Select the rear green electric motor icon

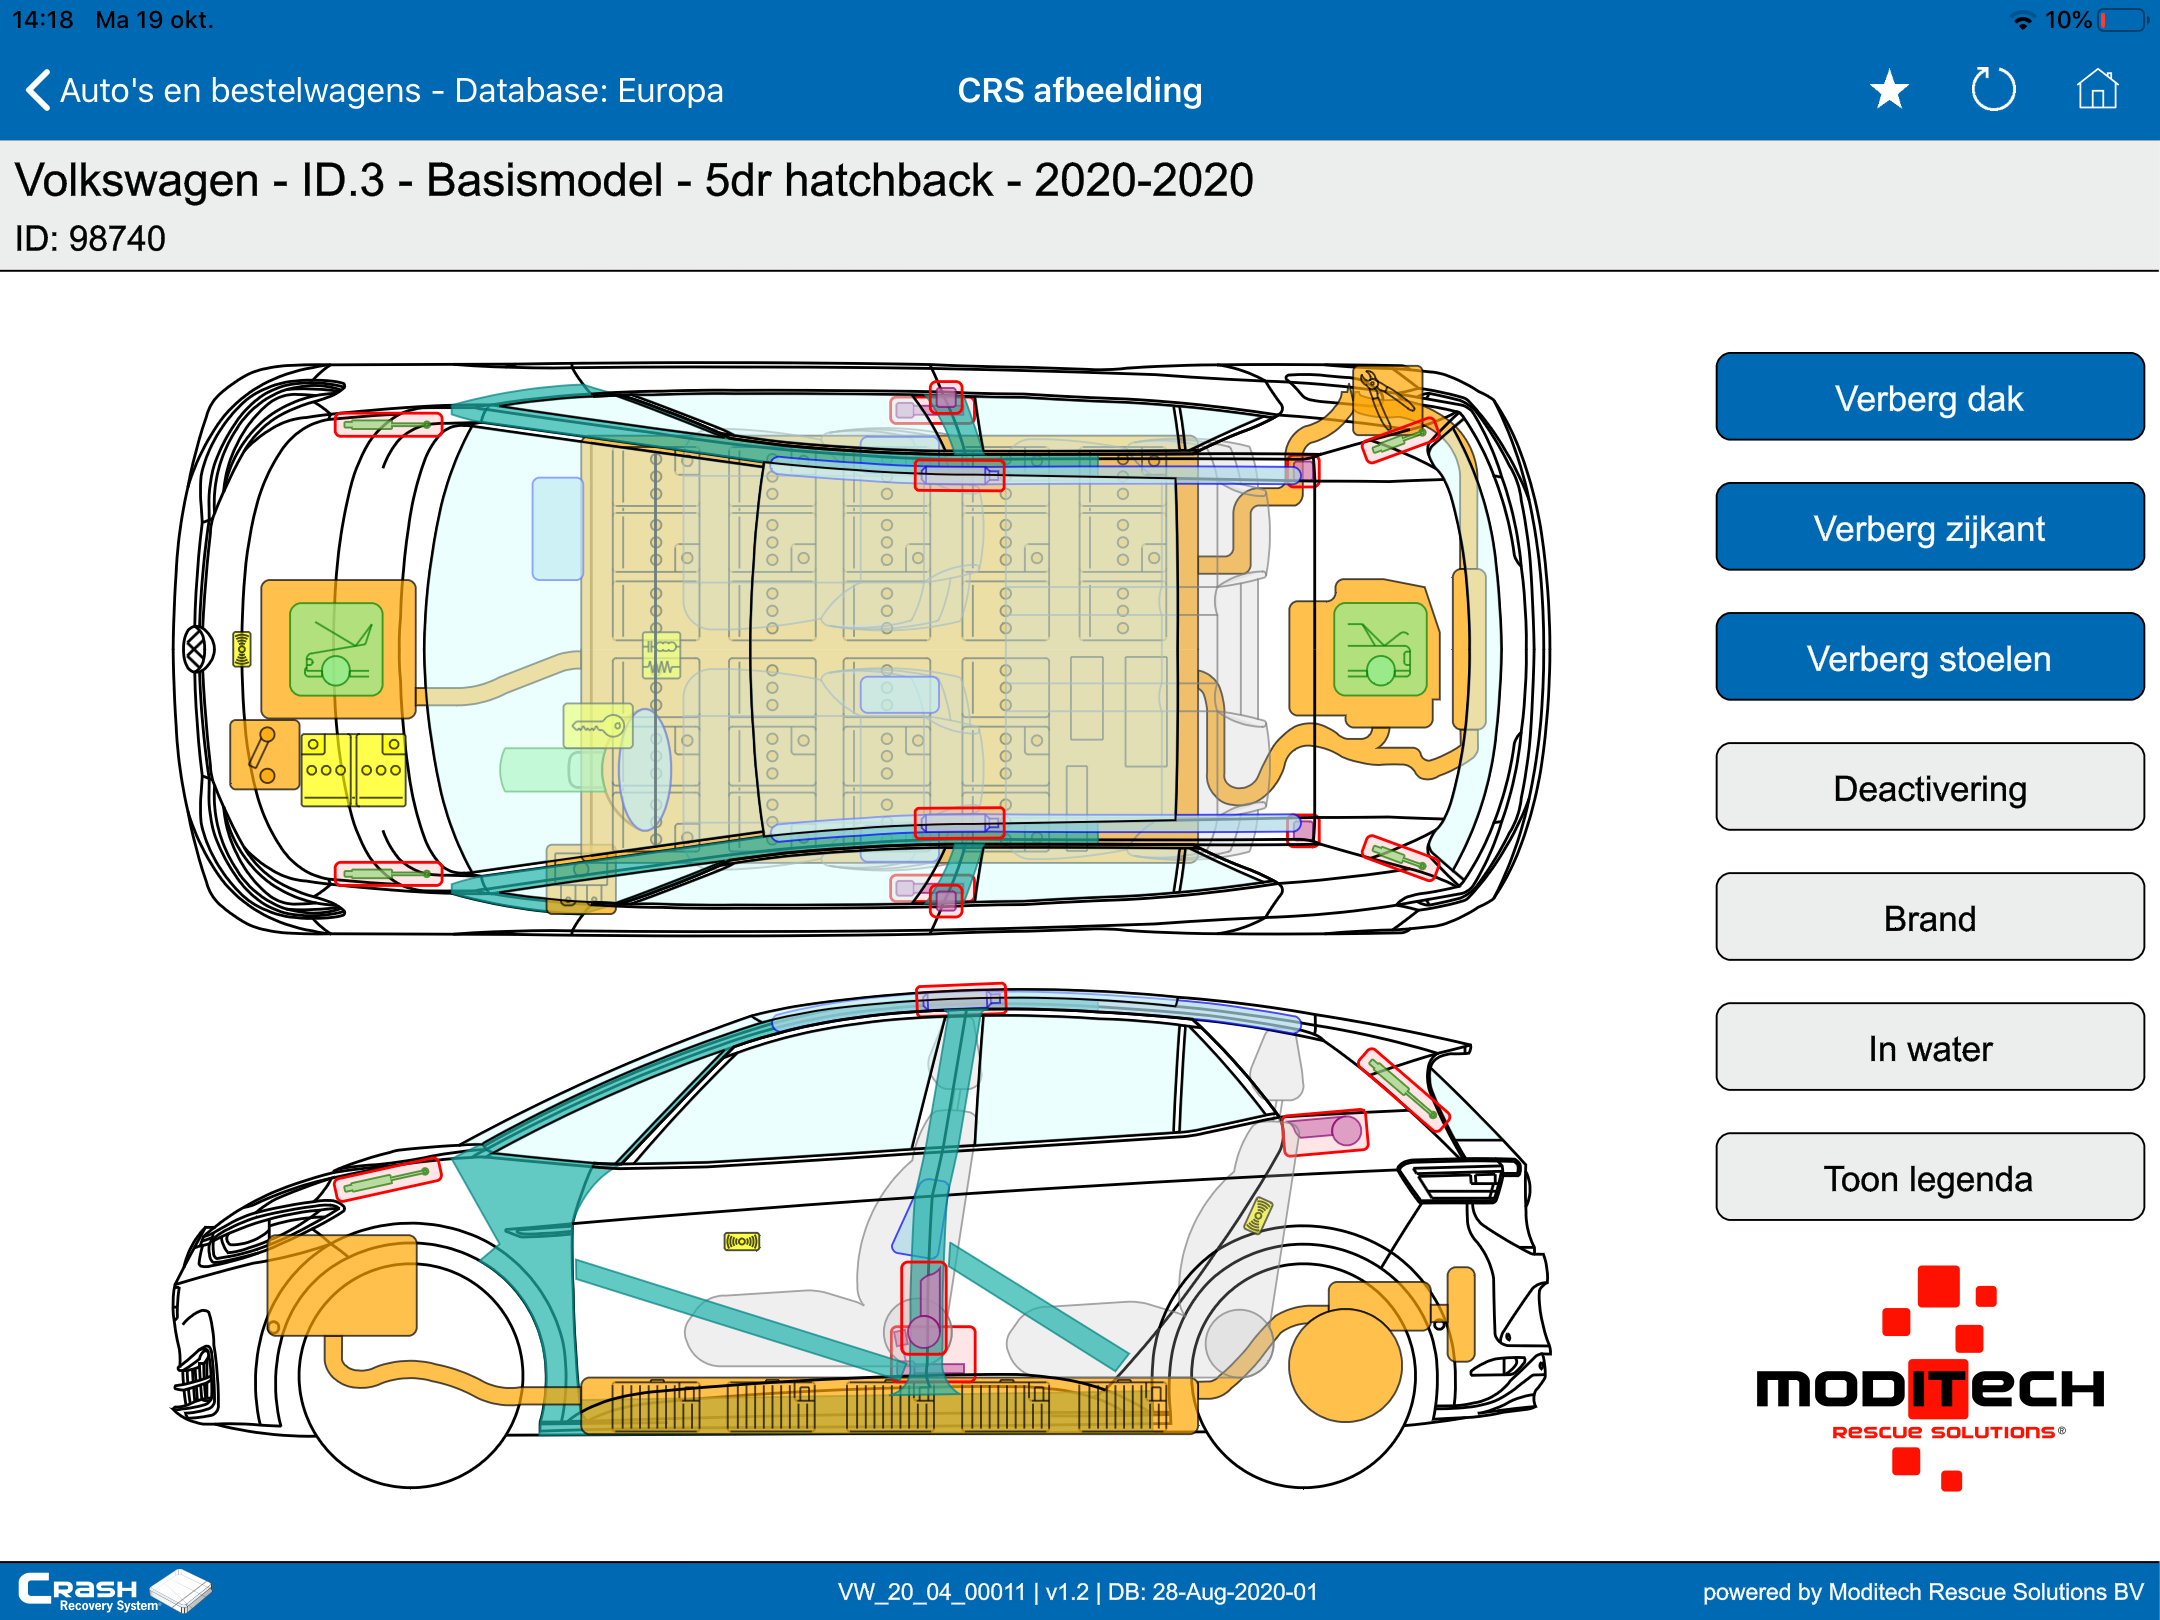coord(1380,649)
